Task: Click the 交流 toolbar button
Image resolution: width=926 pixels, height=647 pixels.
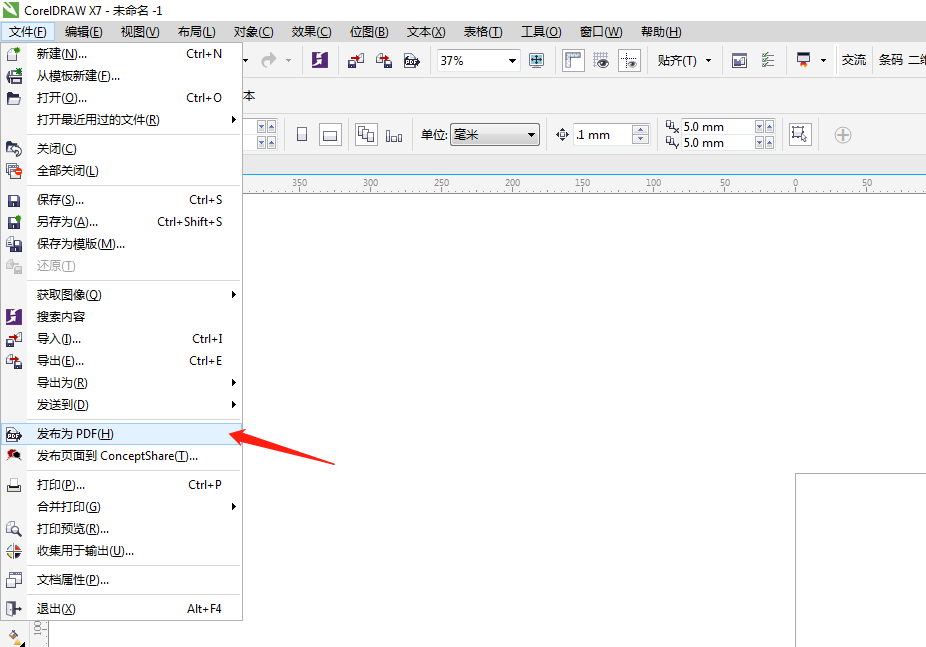Action: 854,60
